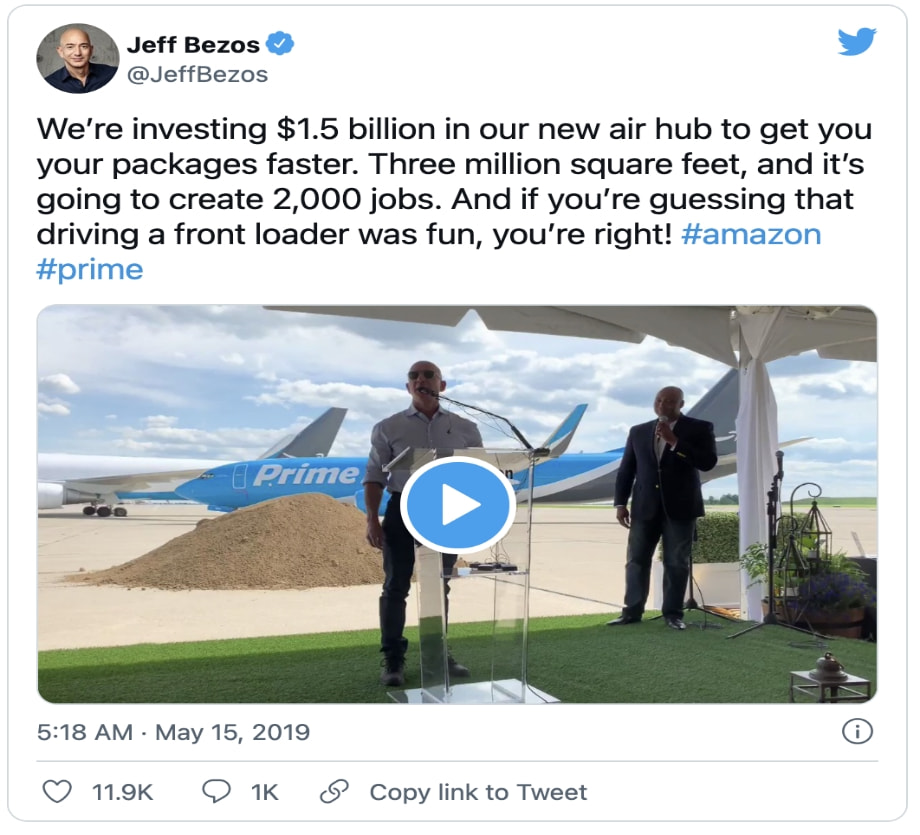Click the Jeff Bezos display name

193,45
